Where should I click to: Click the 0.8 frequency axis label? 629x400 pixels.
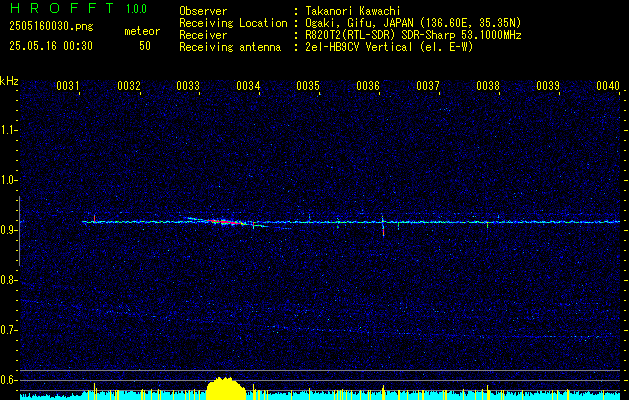8,280
